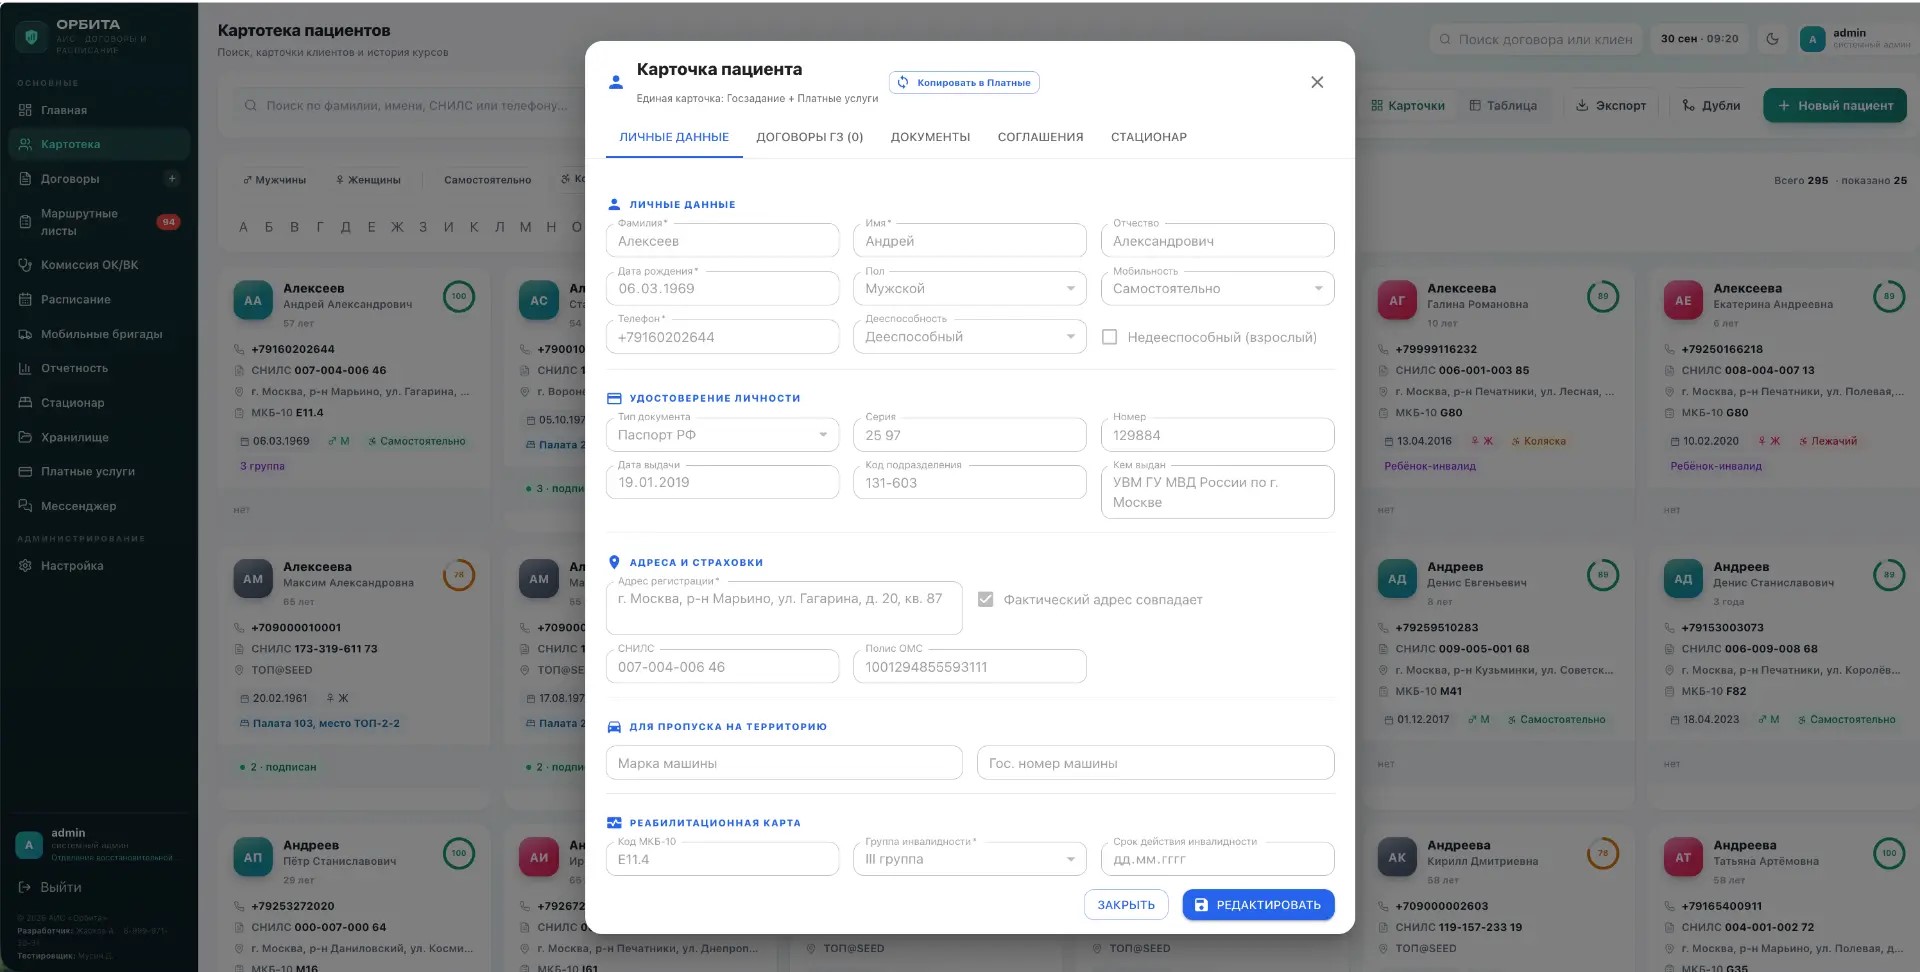Screen dimensions: 1920x972
Task: Click the Марка машины input field
Action: pos(784,763)
